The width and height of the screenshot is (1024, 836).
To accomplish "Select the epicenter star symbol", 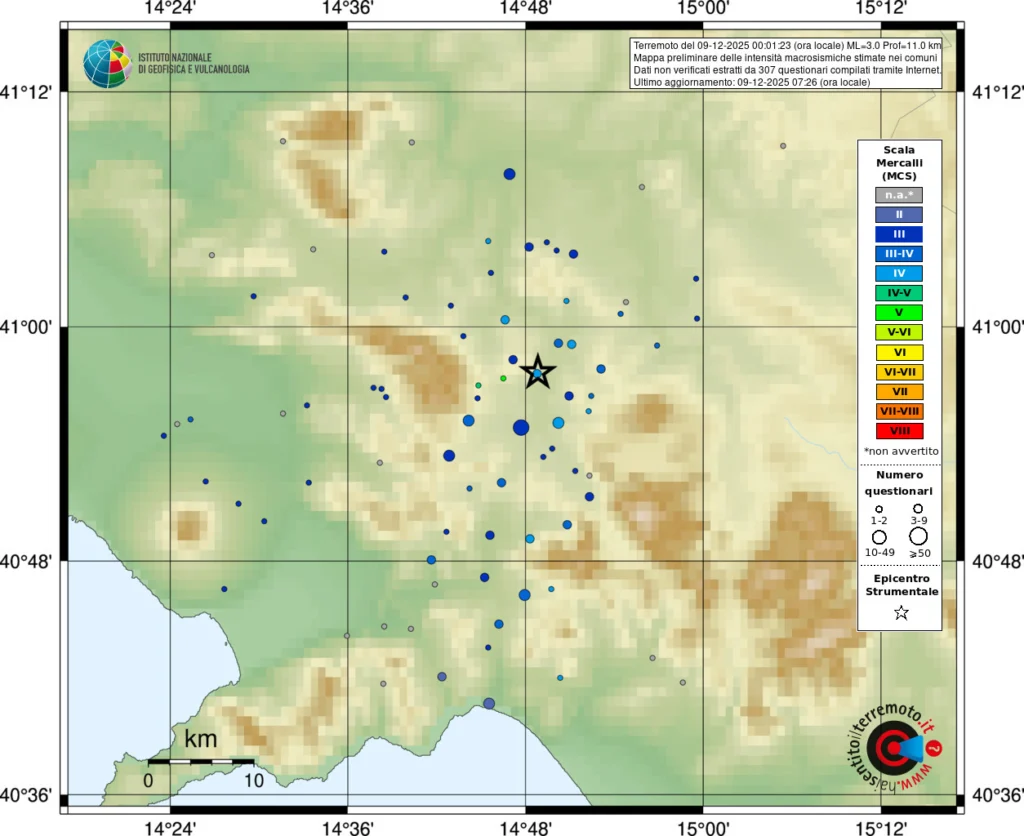I will pyautogui.click(x=538, y=372).
